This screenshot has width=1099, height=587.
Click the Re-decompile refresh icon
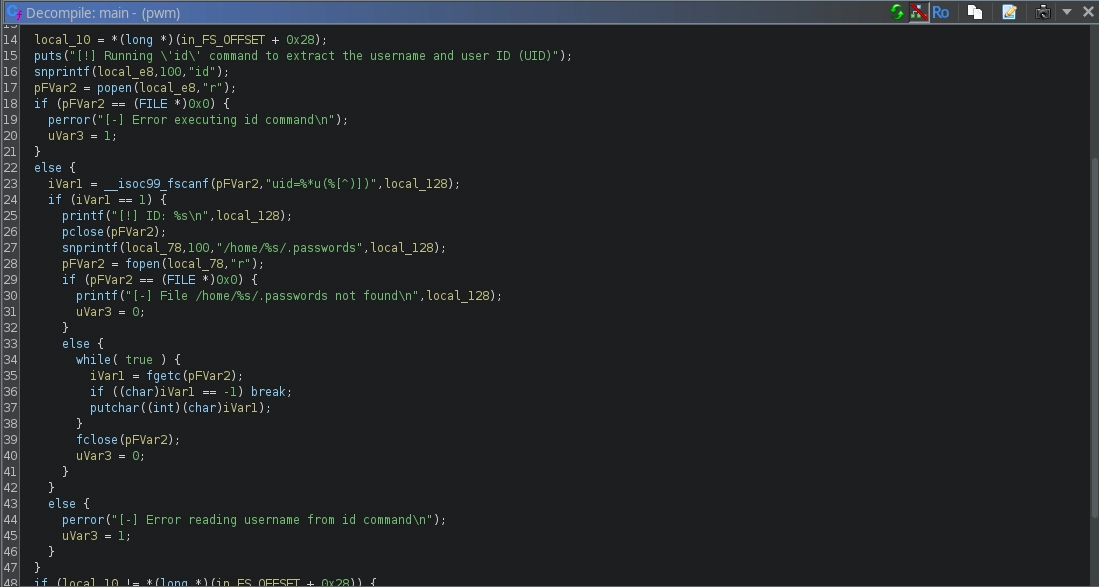[x=897, y=12]
